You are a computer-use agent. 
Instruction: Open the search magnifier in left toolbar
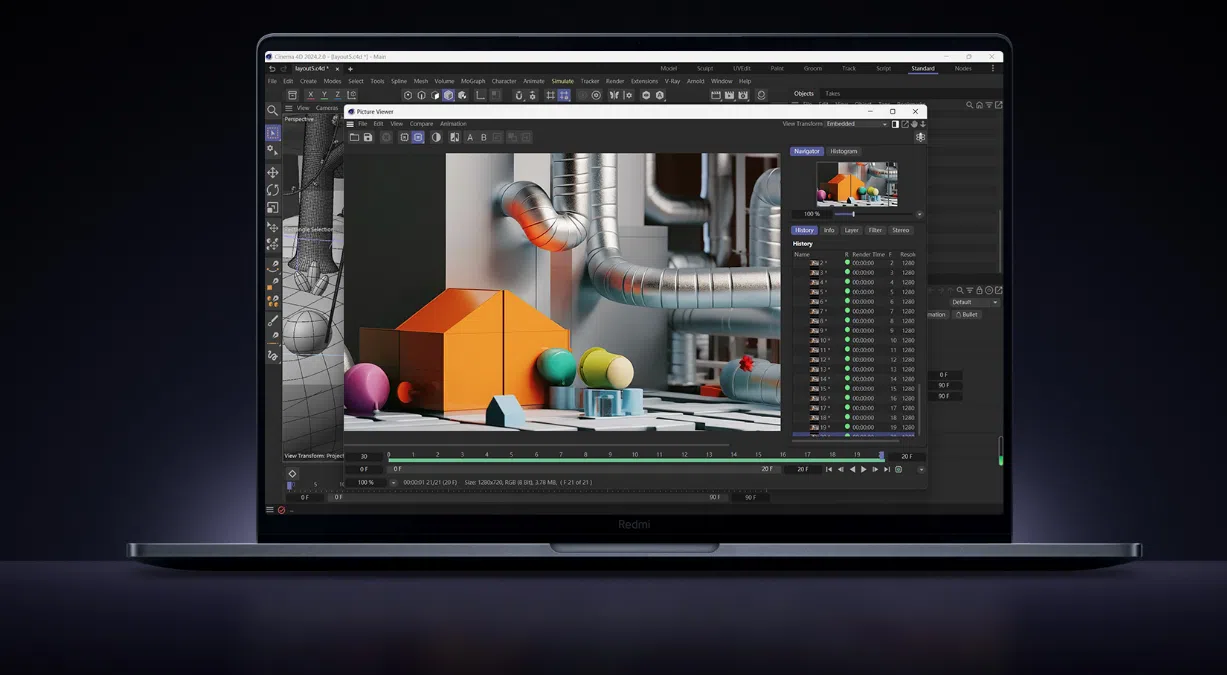(272, 110)
